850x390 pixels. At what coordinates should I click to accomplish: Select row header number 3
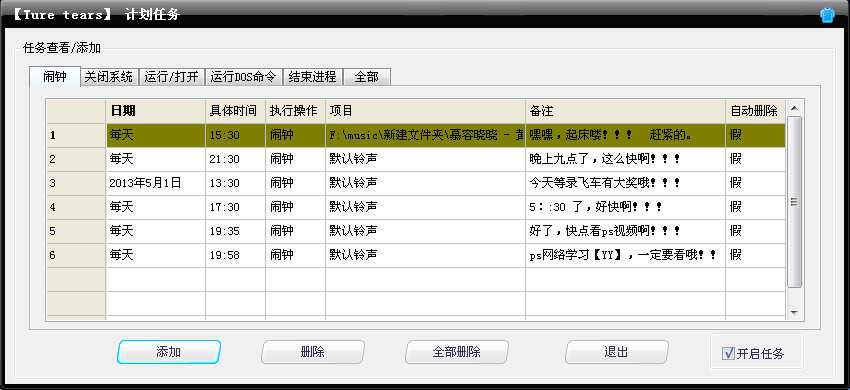(76, 183)
